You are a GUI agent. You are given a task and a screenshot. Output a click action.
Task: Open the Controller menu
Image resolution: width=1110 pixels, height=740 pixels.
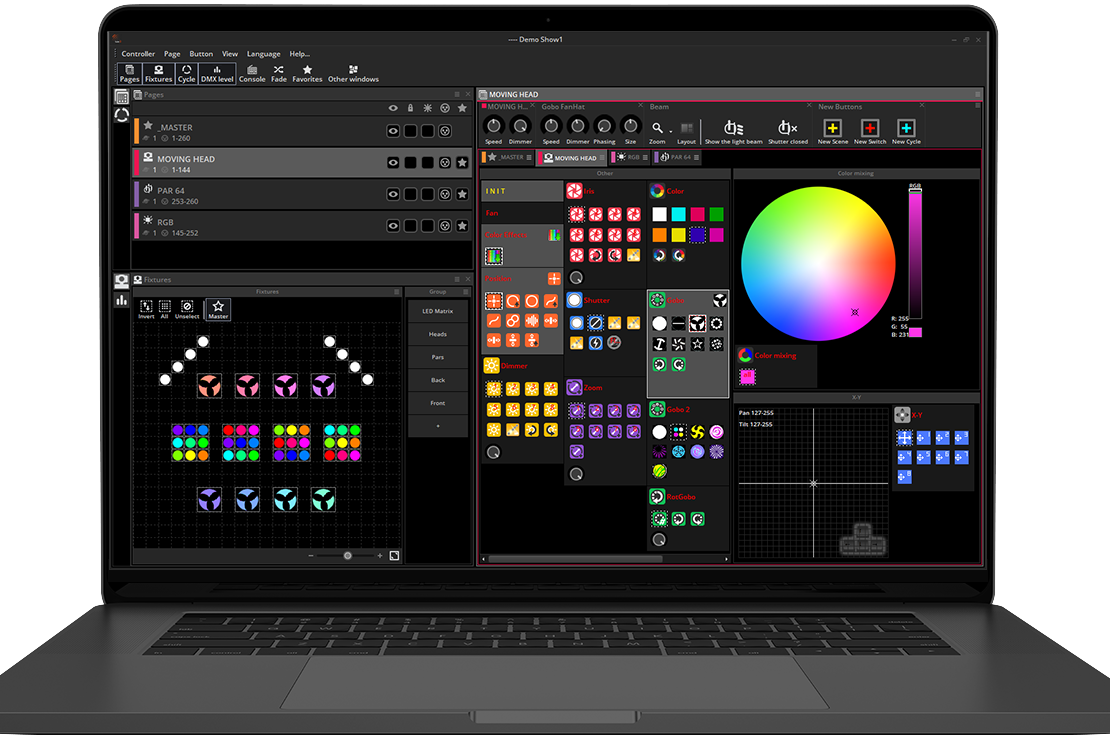(138, 54)
